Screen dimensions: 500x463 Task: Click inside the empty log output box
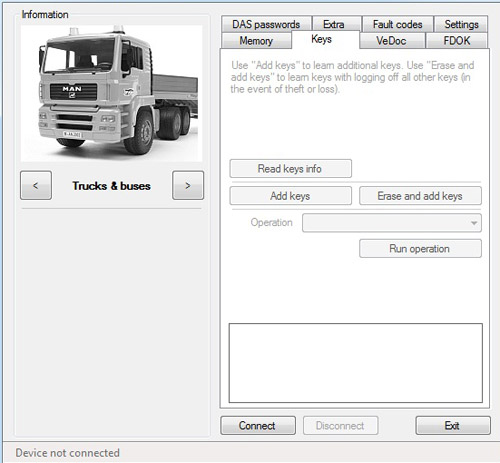point(356,363)
